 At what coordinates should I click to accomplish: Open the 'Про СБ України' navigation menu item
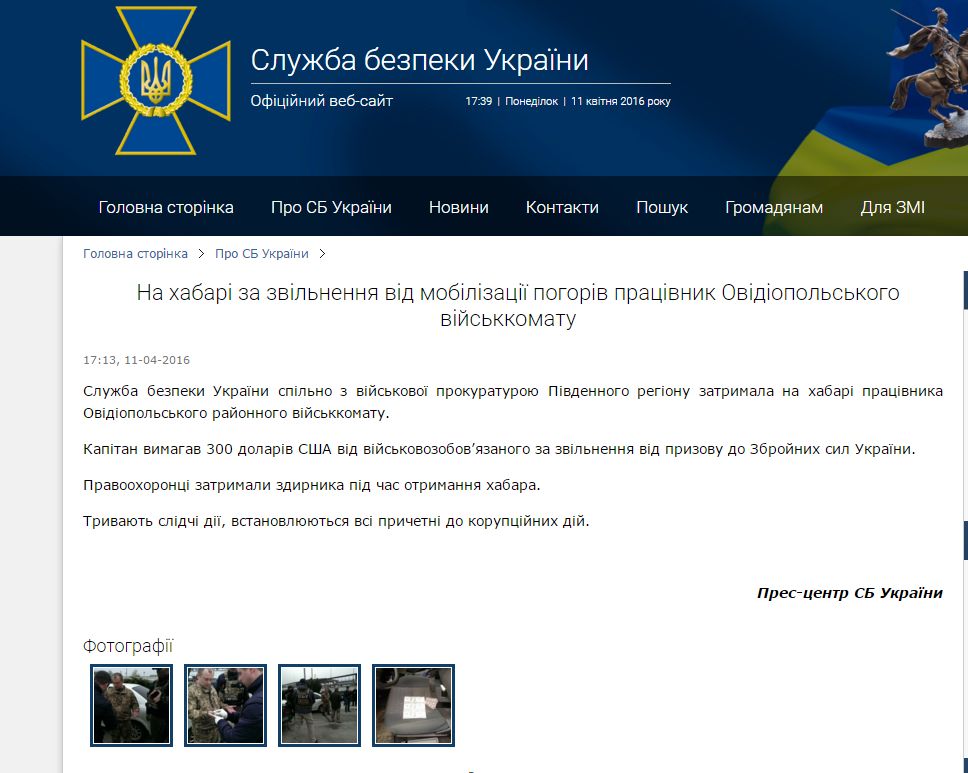331,207
